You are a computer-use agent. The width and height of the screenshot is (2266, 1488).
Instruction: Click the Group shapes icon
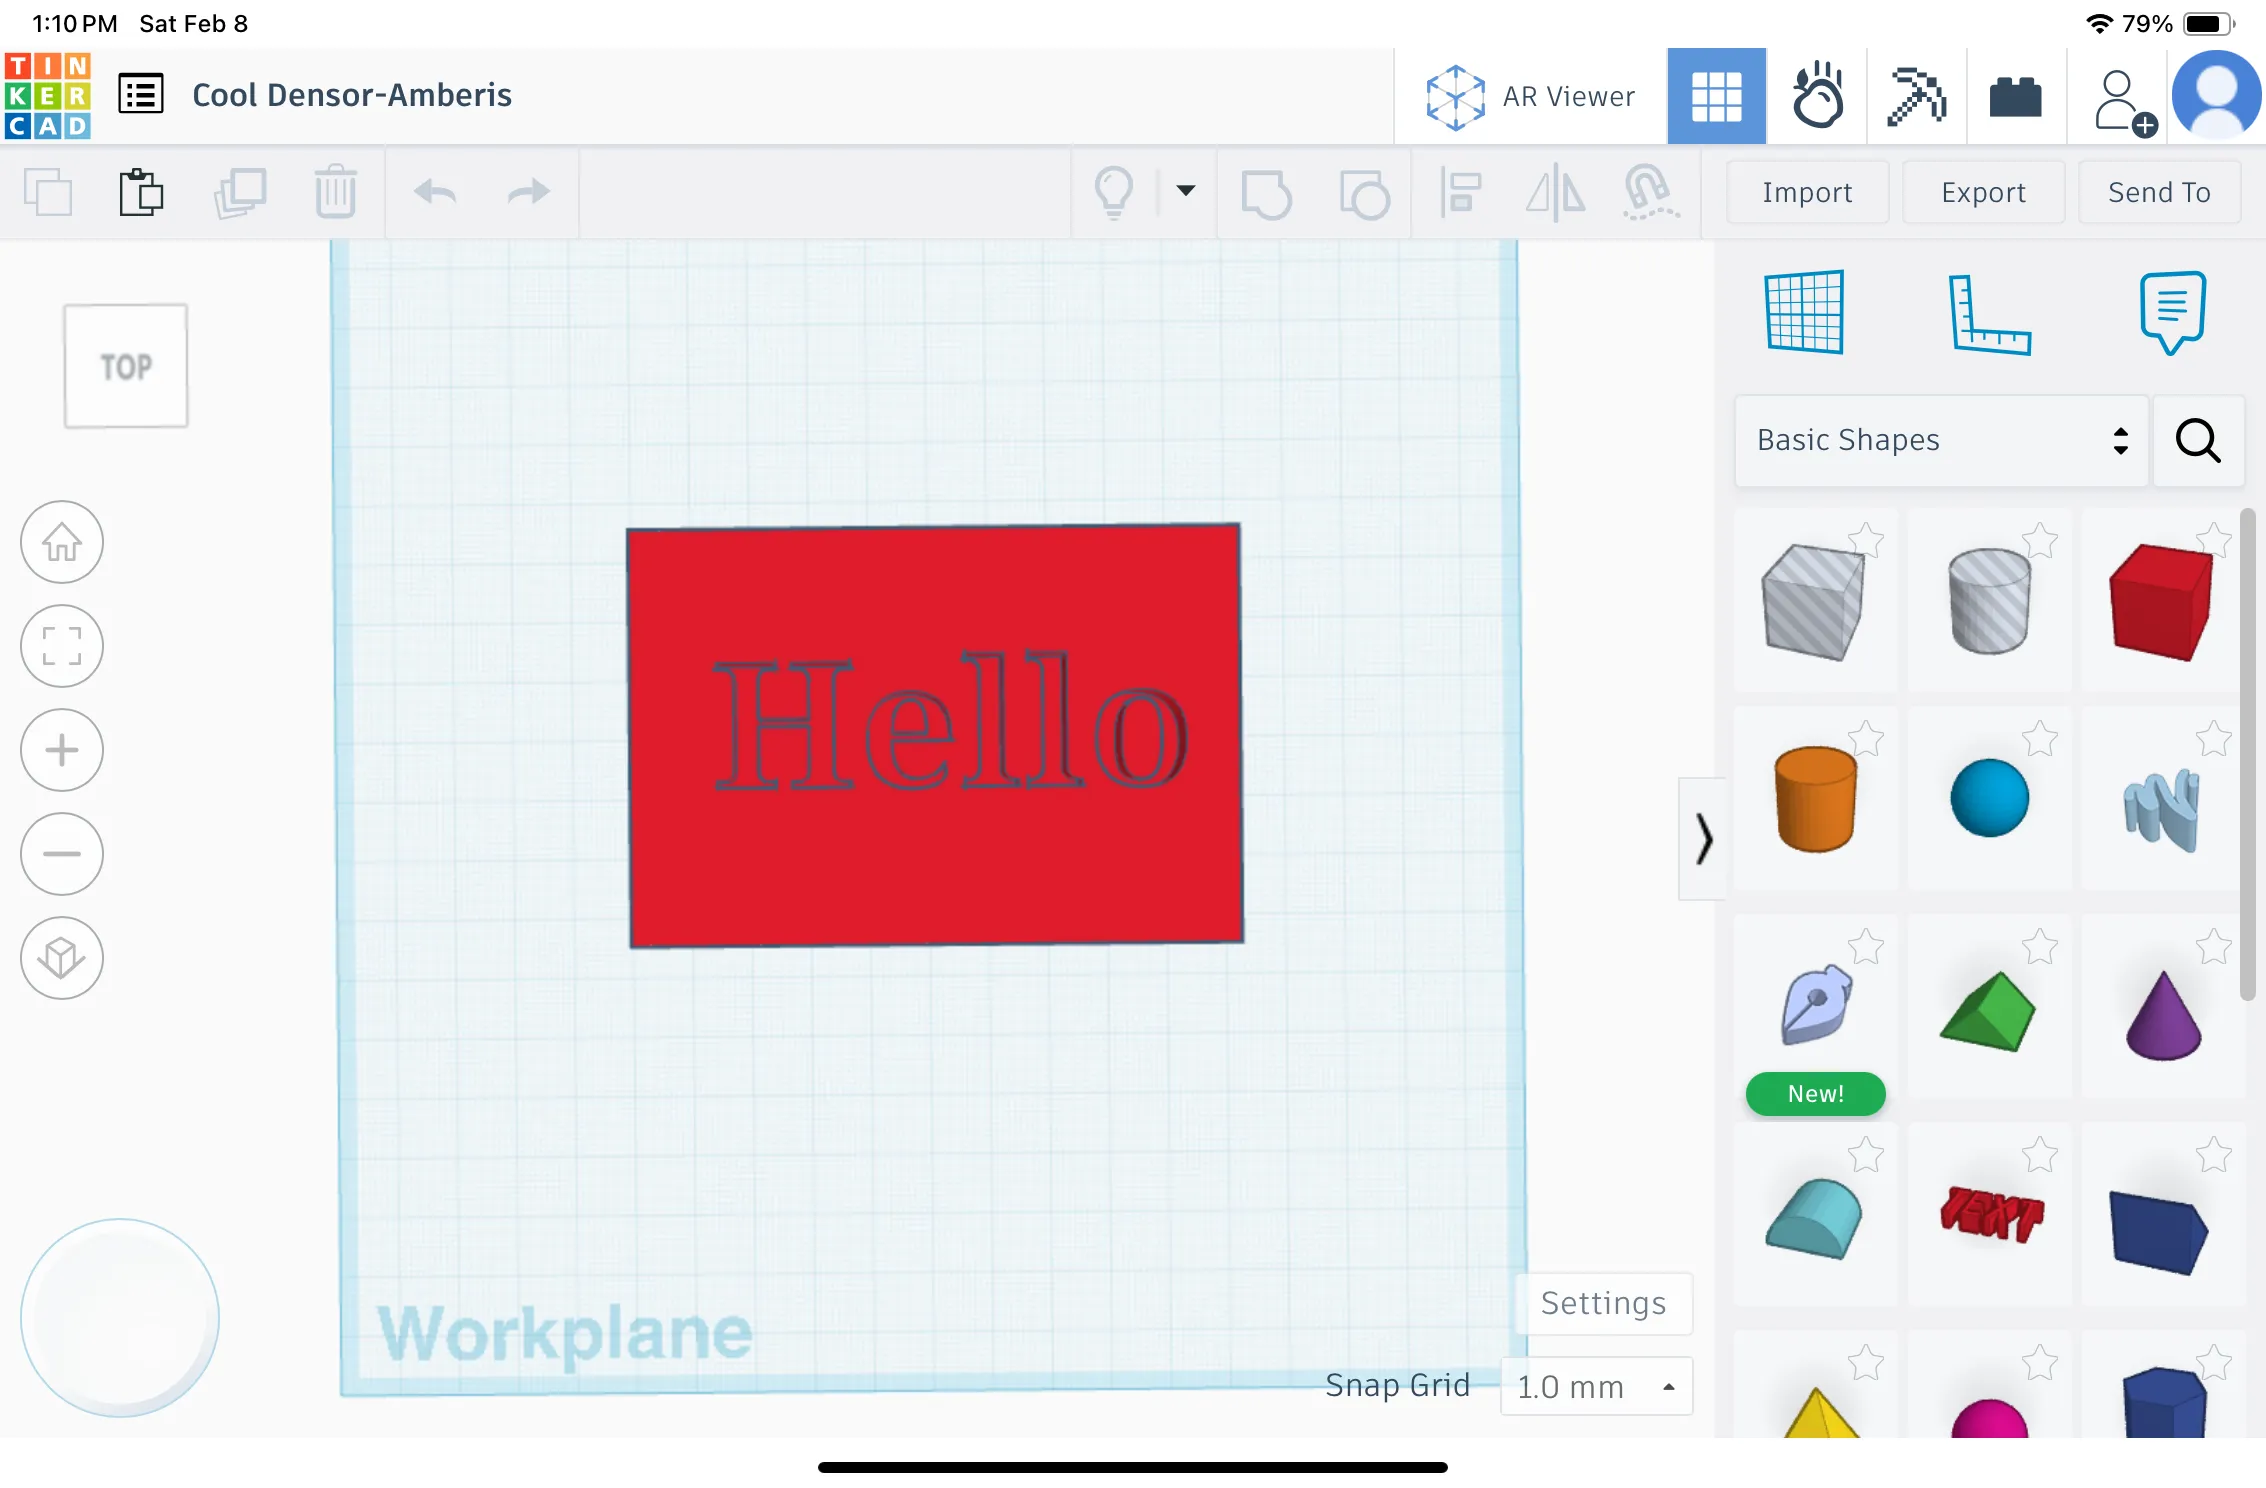pos(1266,193)
